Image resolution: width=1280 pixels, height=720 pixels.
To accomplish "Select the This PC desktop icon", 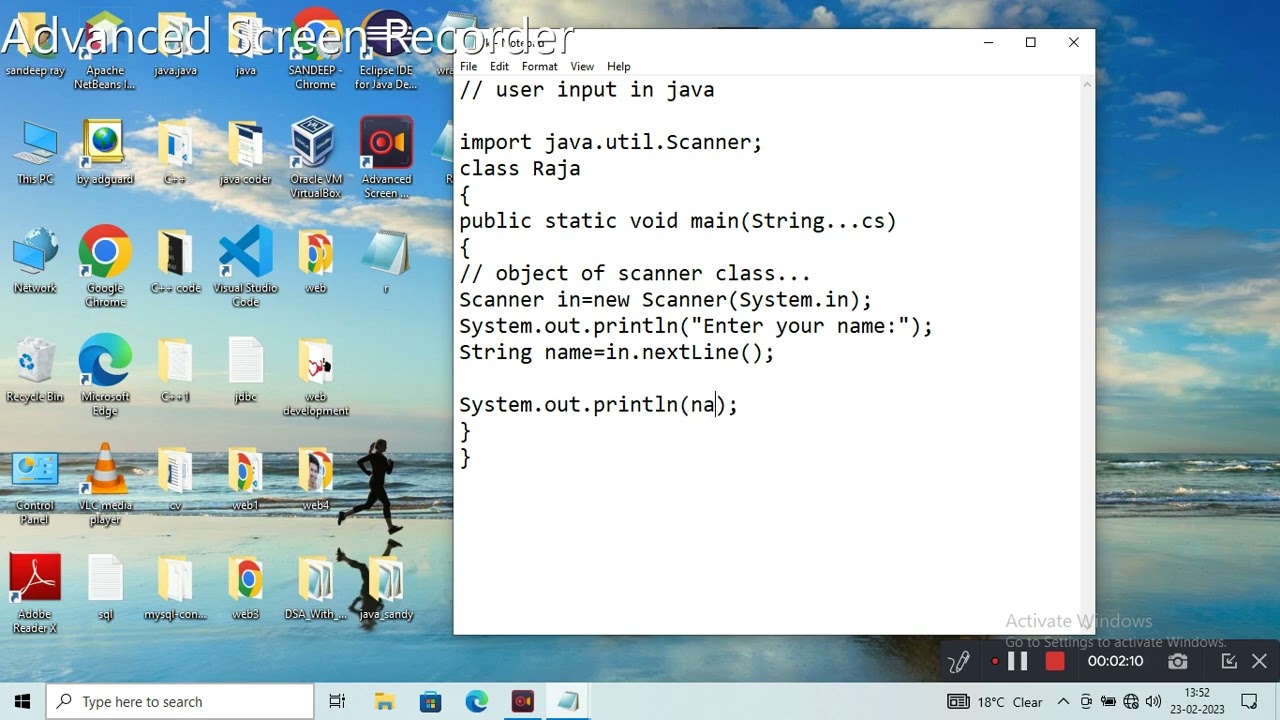I will pos(35,152).
